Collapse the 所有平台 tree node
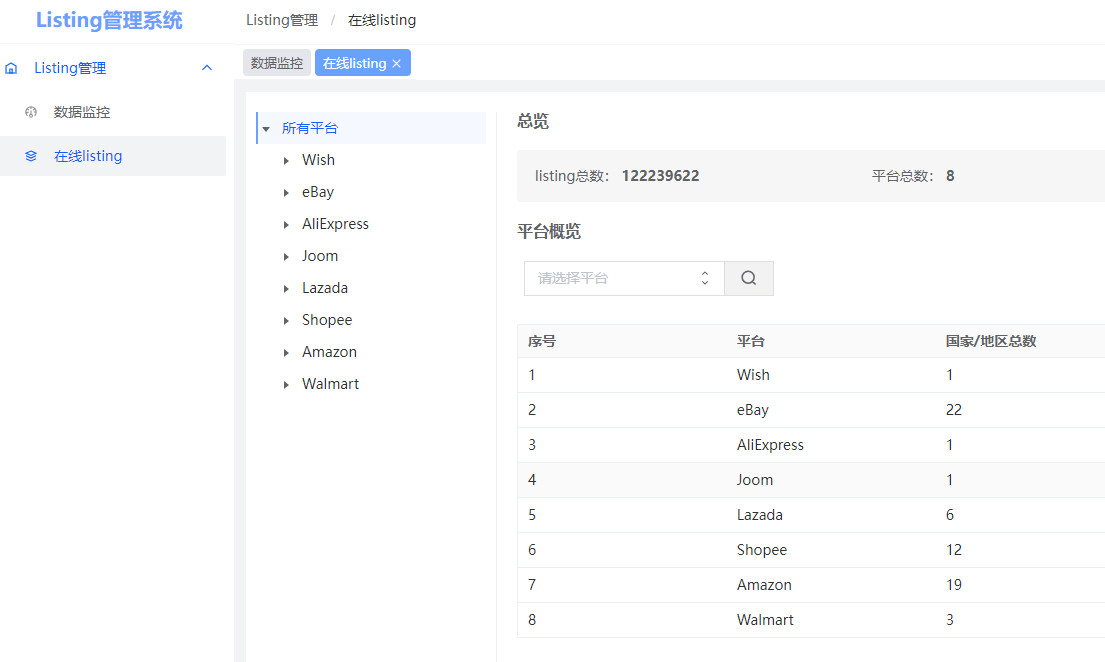 point(266,129)
